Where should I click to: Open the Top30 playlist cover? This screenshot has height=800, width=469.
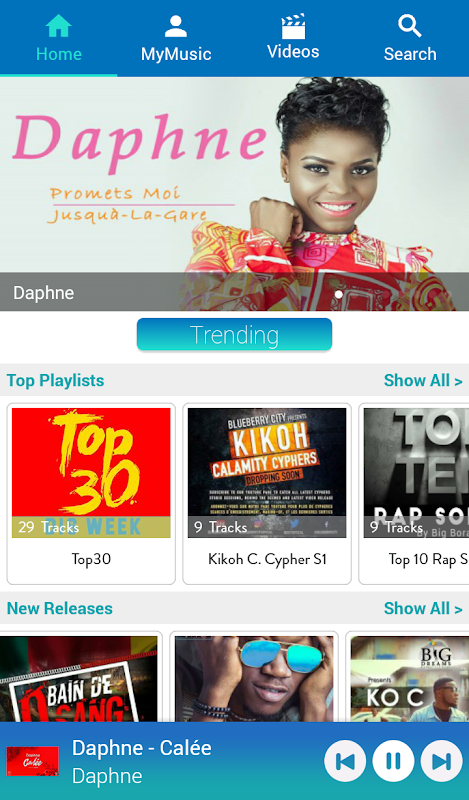click(91, 472)
